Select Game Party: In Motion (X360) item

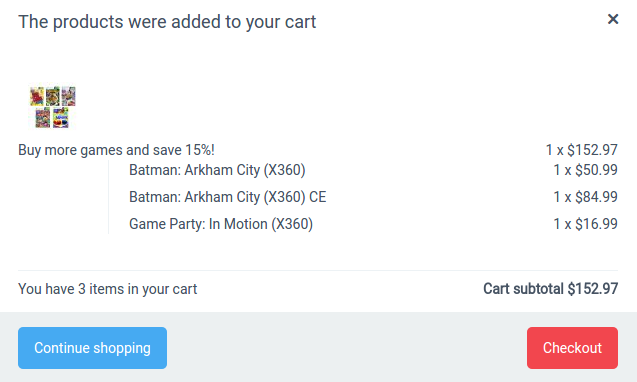pos(221,224)
